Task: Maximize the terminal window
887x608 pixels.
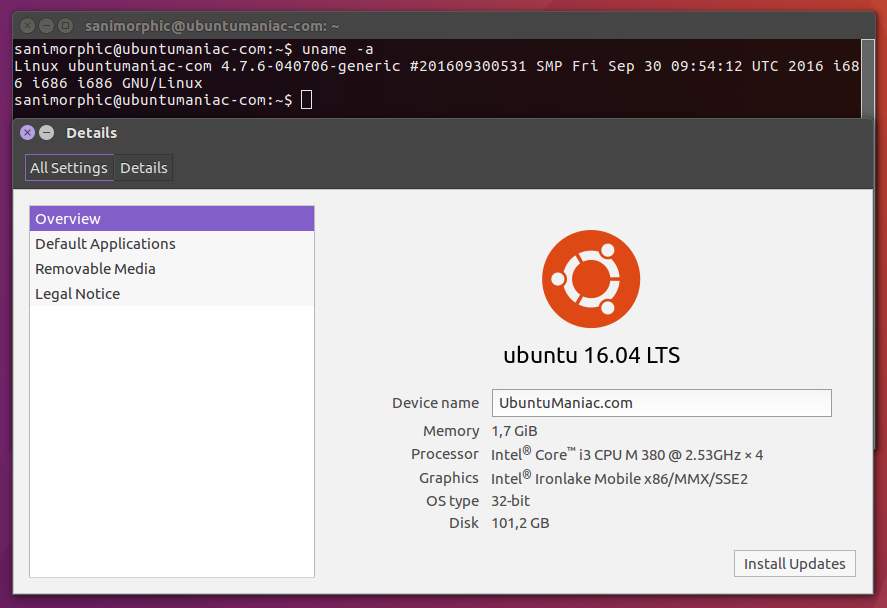Action: click(x=66, y=25)
